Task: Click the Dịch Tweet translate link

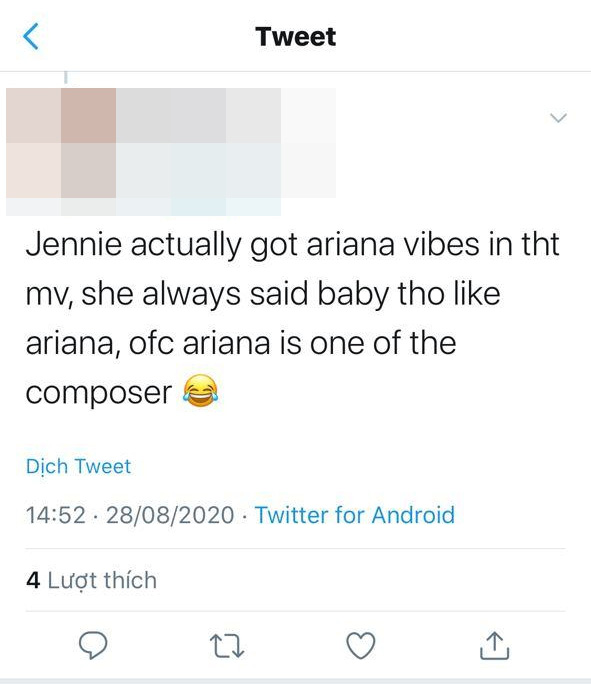Action: tap(79, 466)
